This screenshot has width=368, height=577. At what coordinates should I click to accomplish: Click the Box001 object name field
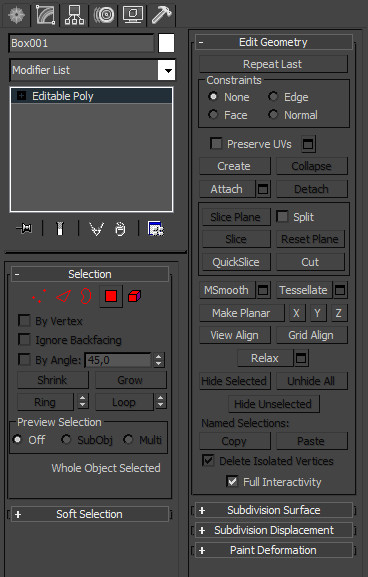82,43
